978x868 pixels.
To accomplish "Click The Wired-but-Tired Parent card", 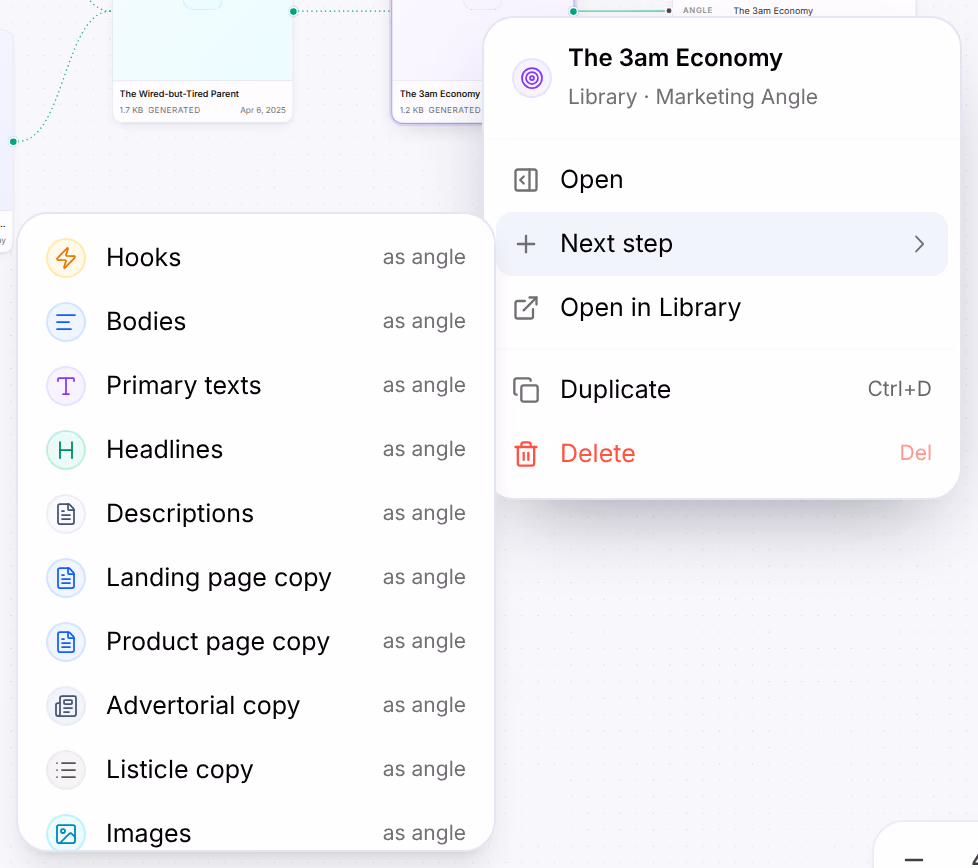I will coord(203,60).
